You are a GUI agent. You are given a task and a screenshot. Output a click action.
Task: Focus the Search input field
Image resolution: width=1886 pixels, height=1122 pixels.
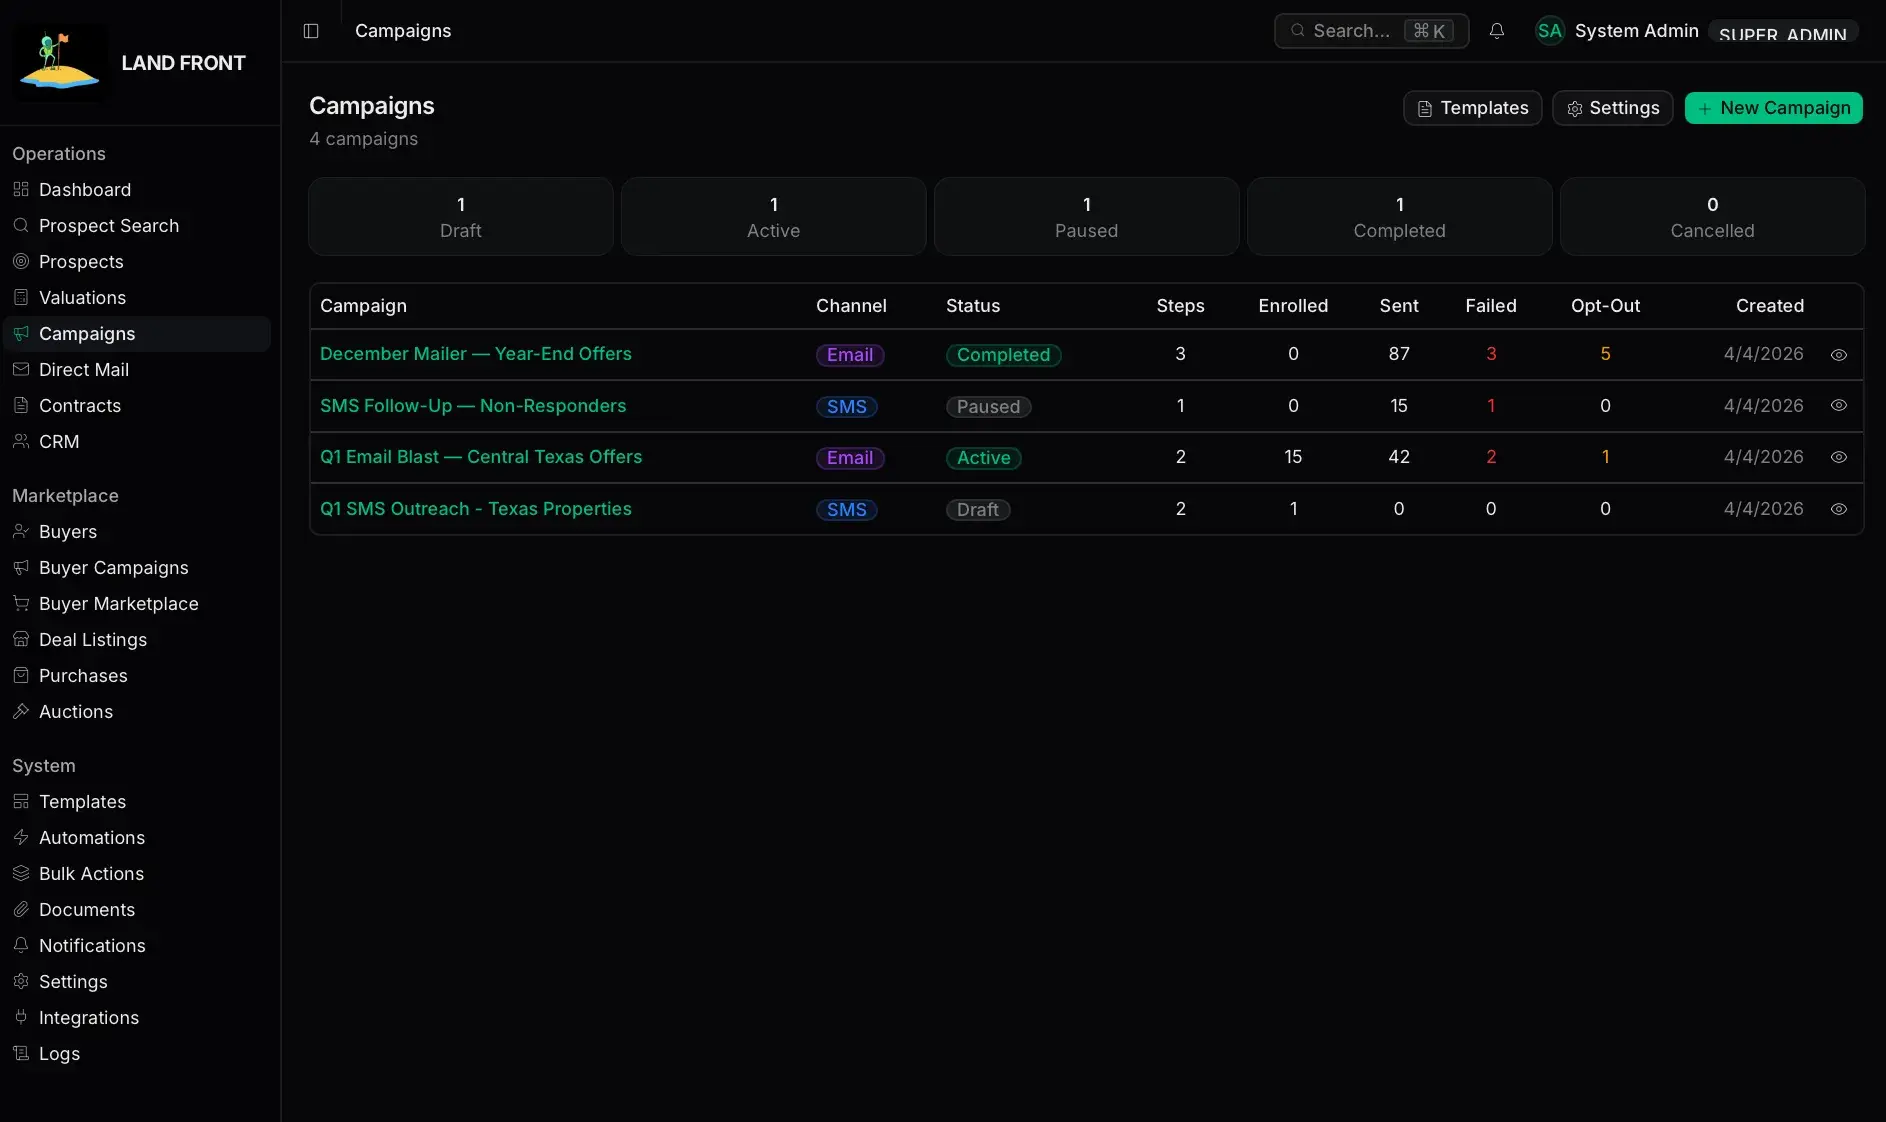click(1371, 31)
